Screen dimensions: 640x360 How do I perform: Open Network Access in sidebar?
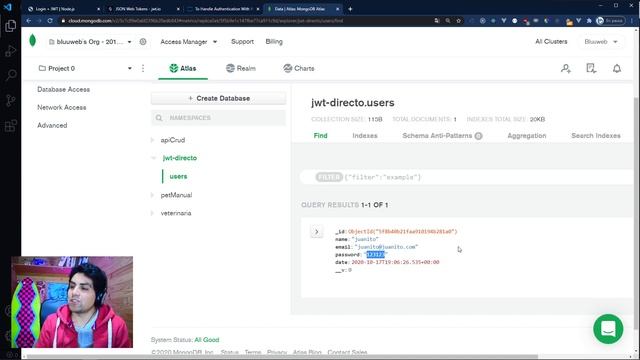[x=62, y=107]
